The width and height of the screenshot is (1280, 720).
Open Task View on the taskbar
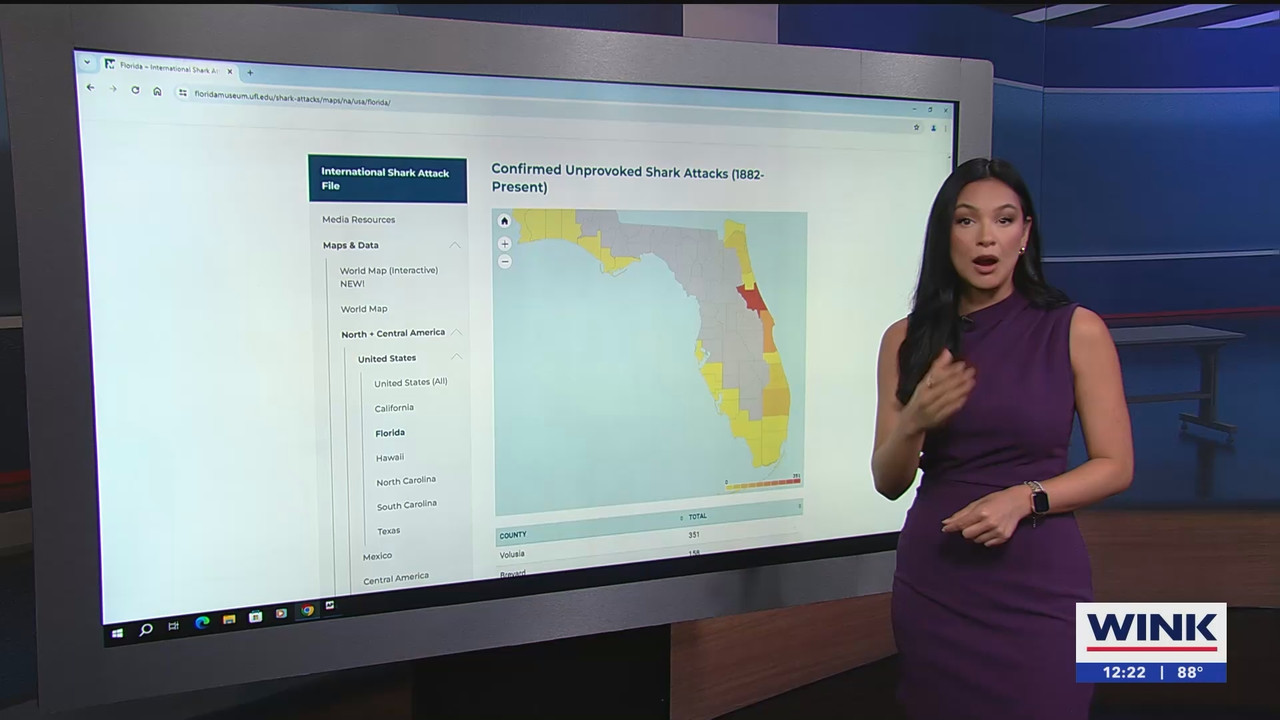(173, 626)
